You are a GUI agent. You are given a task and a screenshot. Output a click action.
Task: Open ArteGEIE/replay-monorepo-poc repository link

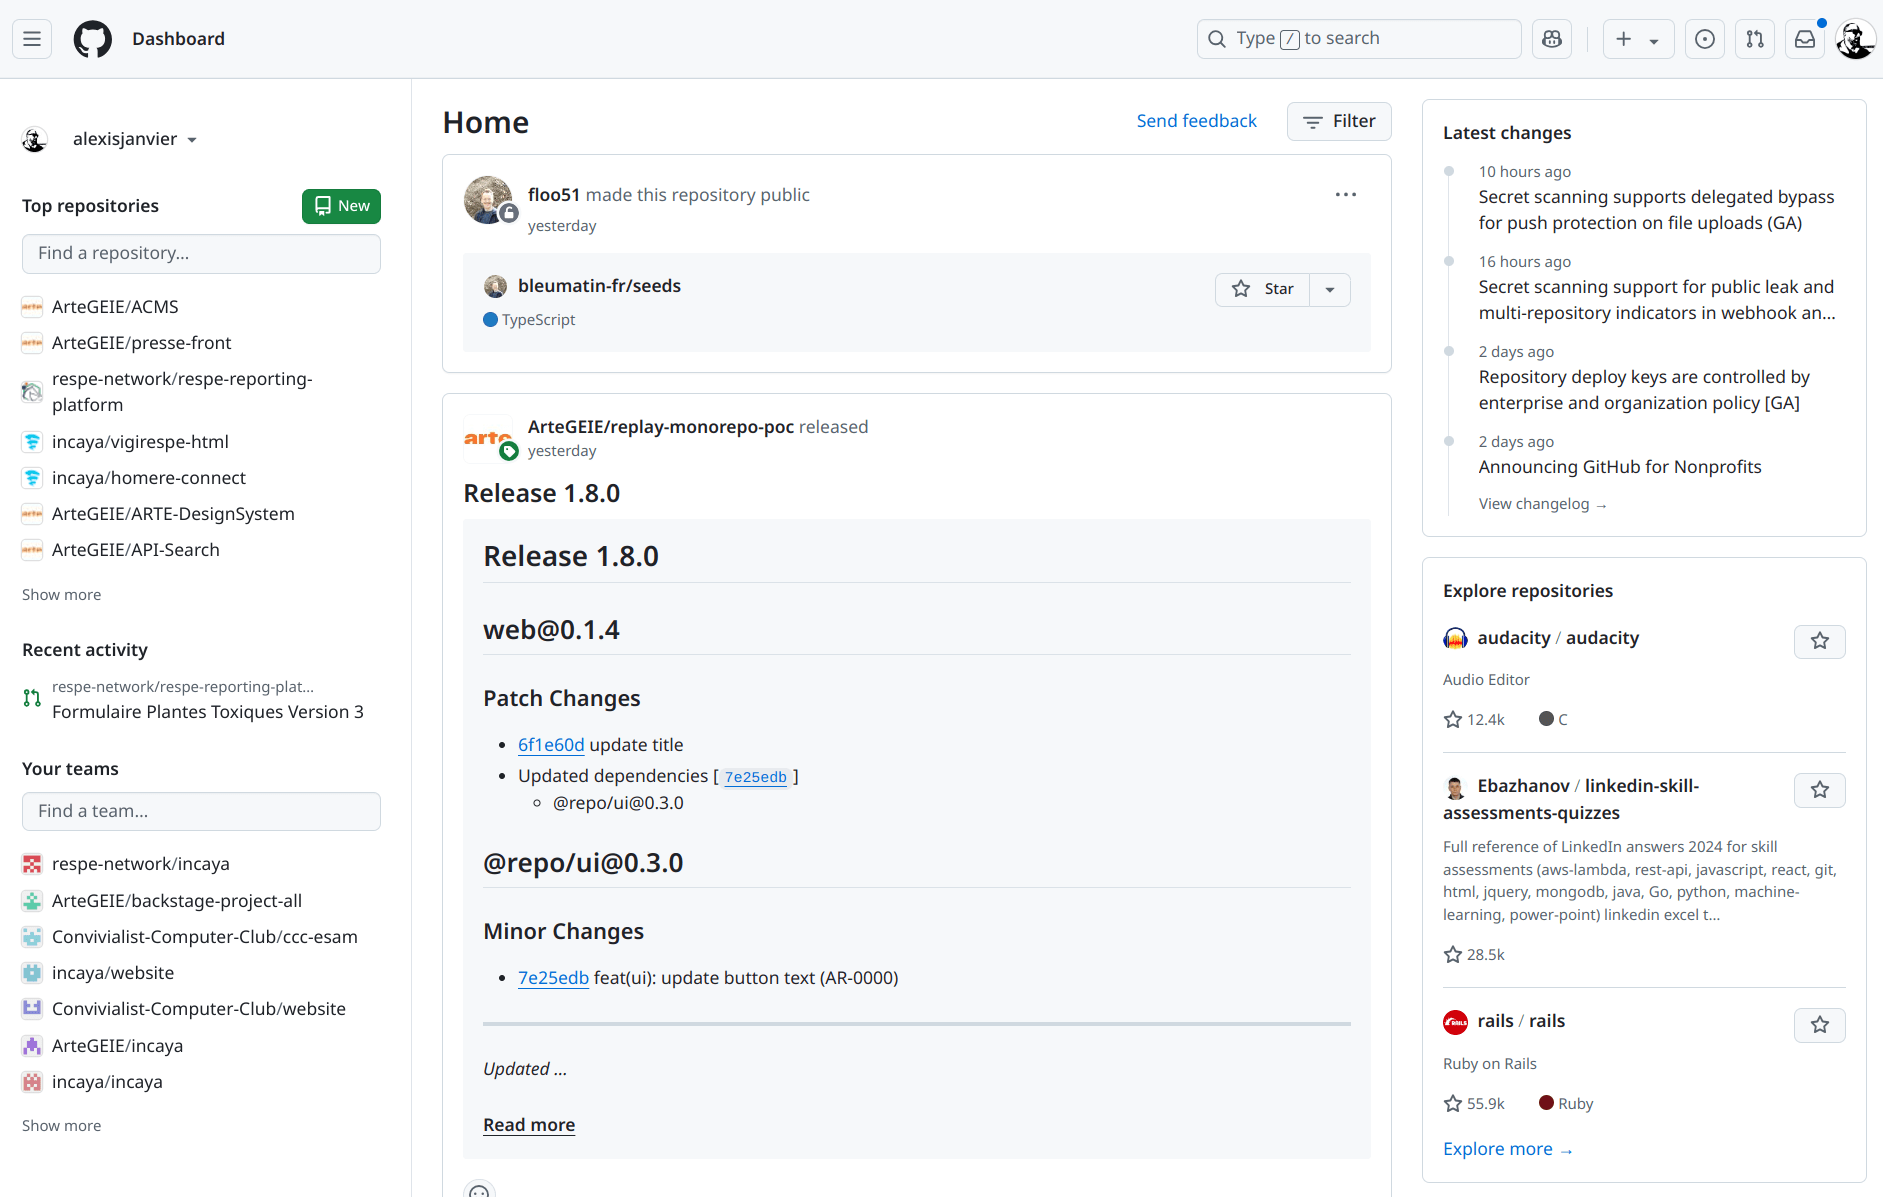(x=661, y=427)
